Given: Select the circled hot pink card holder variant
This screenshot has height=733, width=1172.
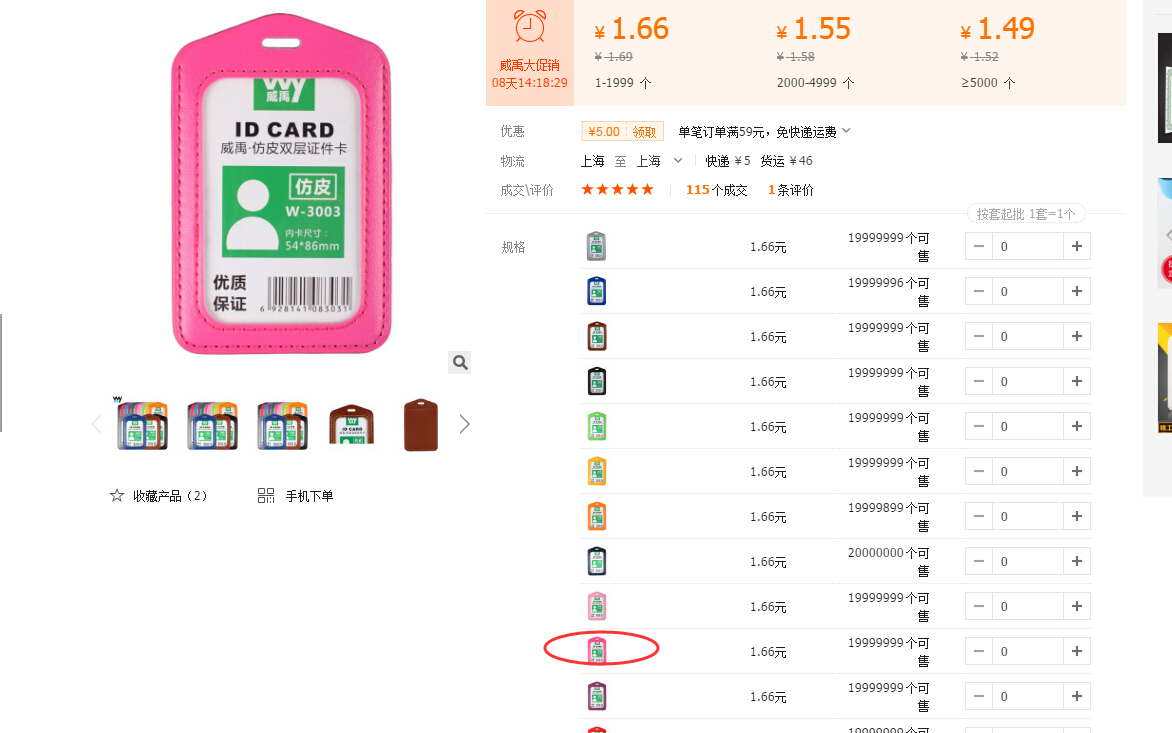Looking at the screenshot, I should [596, 651].
